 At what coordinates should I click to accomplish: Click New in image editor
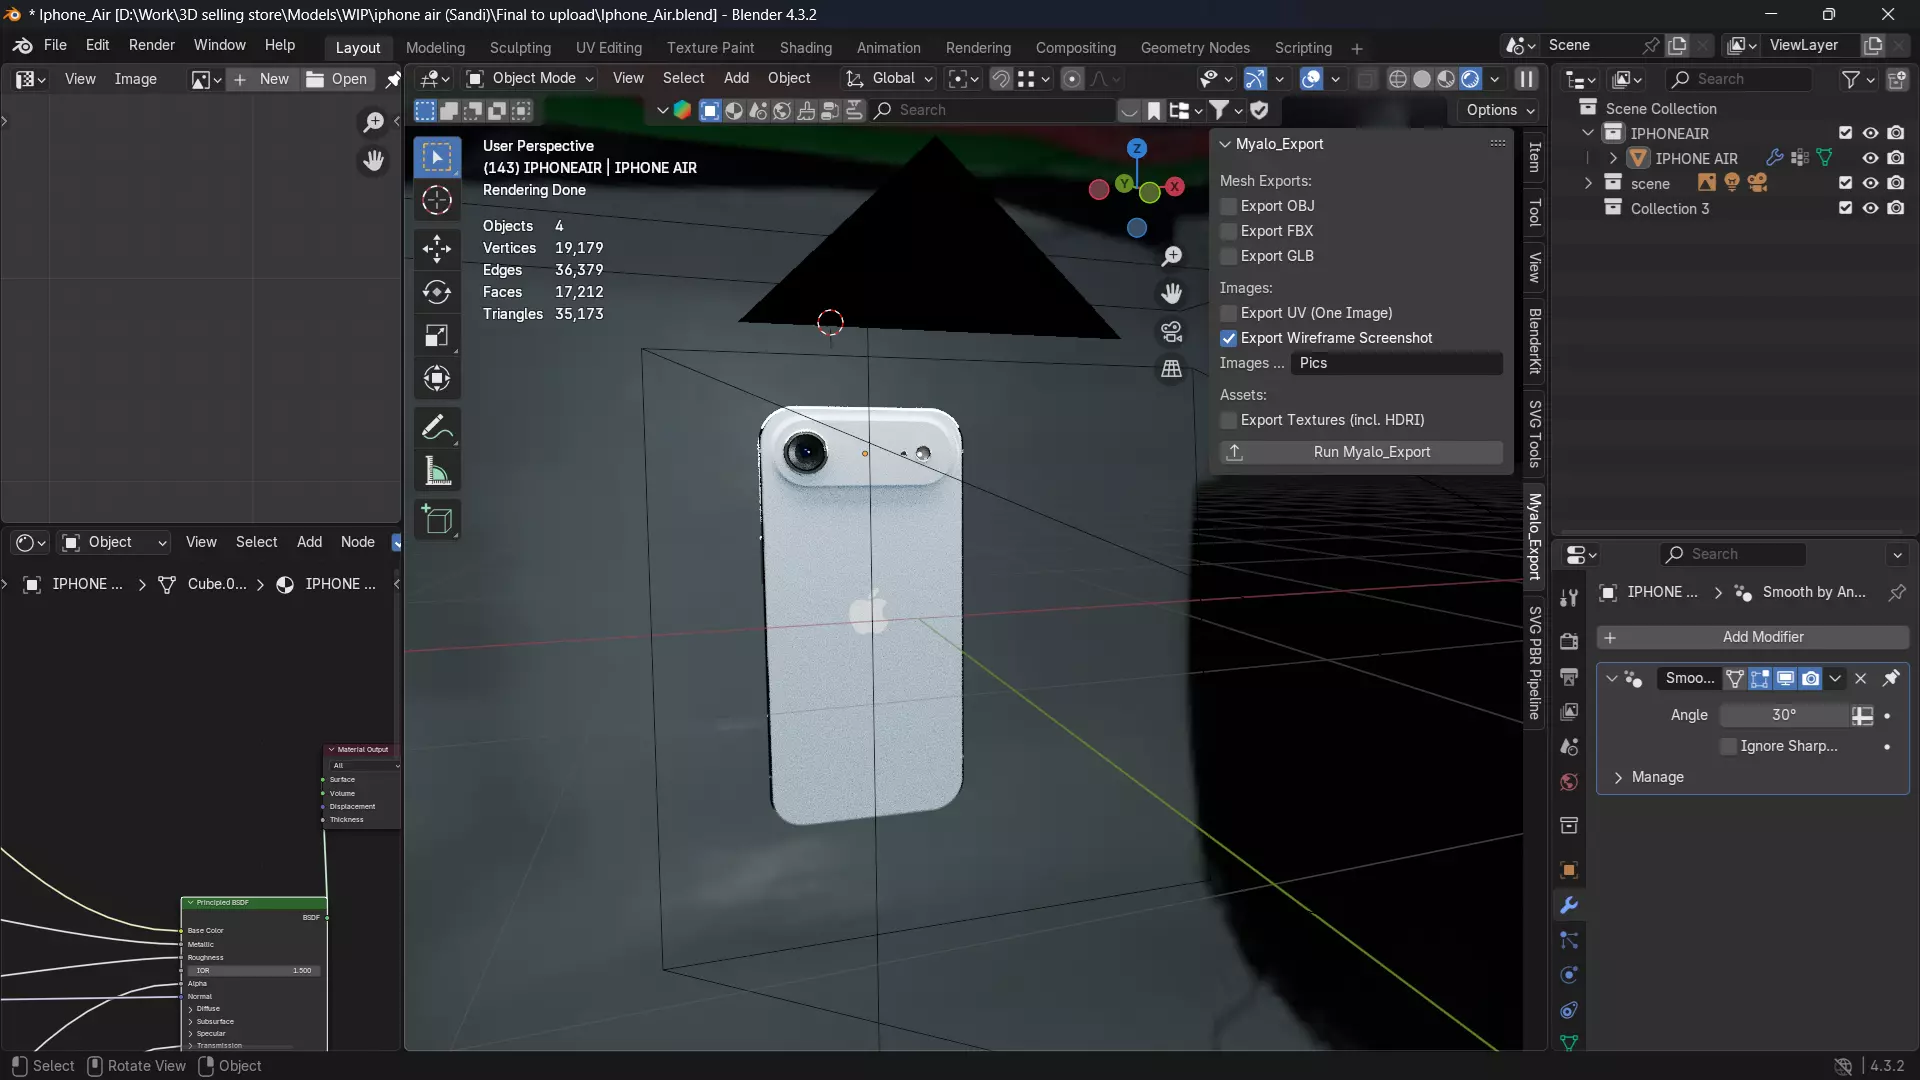click(262, 79)
